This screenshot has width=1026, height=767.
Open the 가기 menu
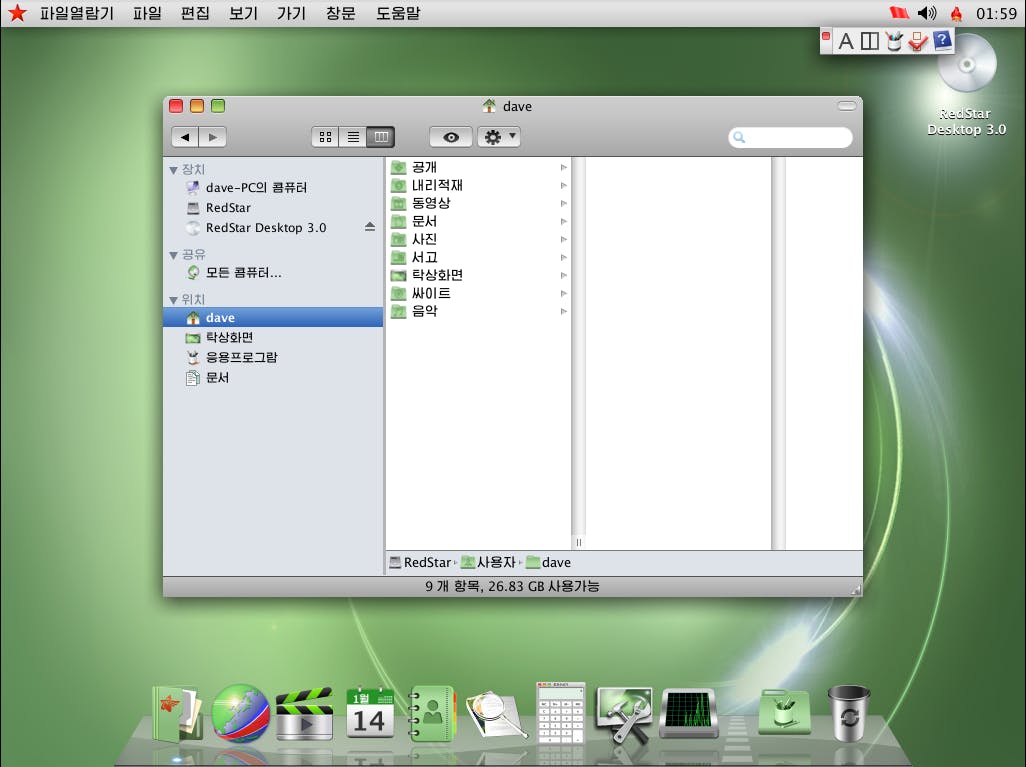tap(291, 13)
